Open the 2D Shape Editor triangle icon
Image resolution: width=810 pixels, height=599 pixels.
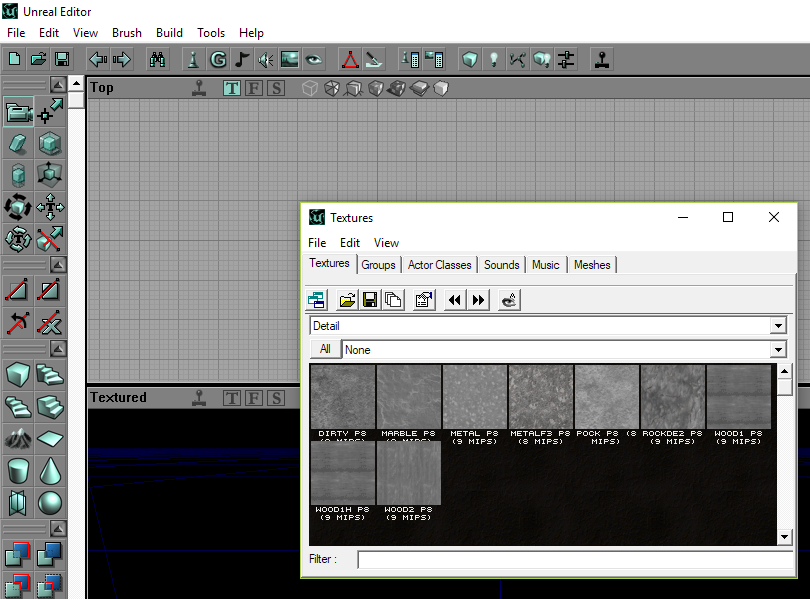(x=350, y=59)
